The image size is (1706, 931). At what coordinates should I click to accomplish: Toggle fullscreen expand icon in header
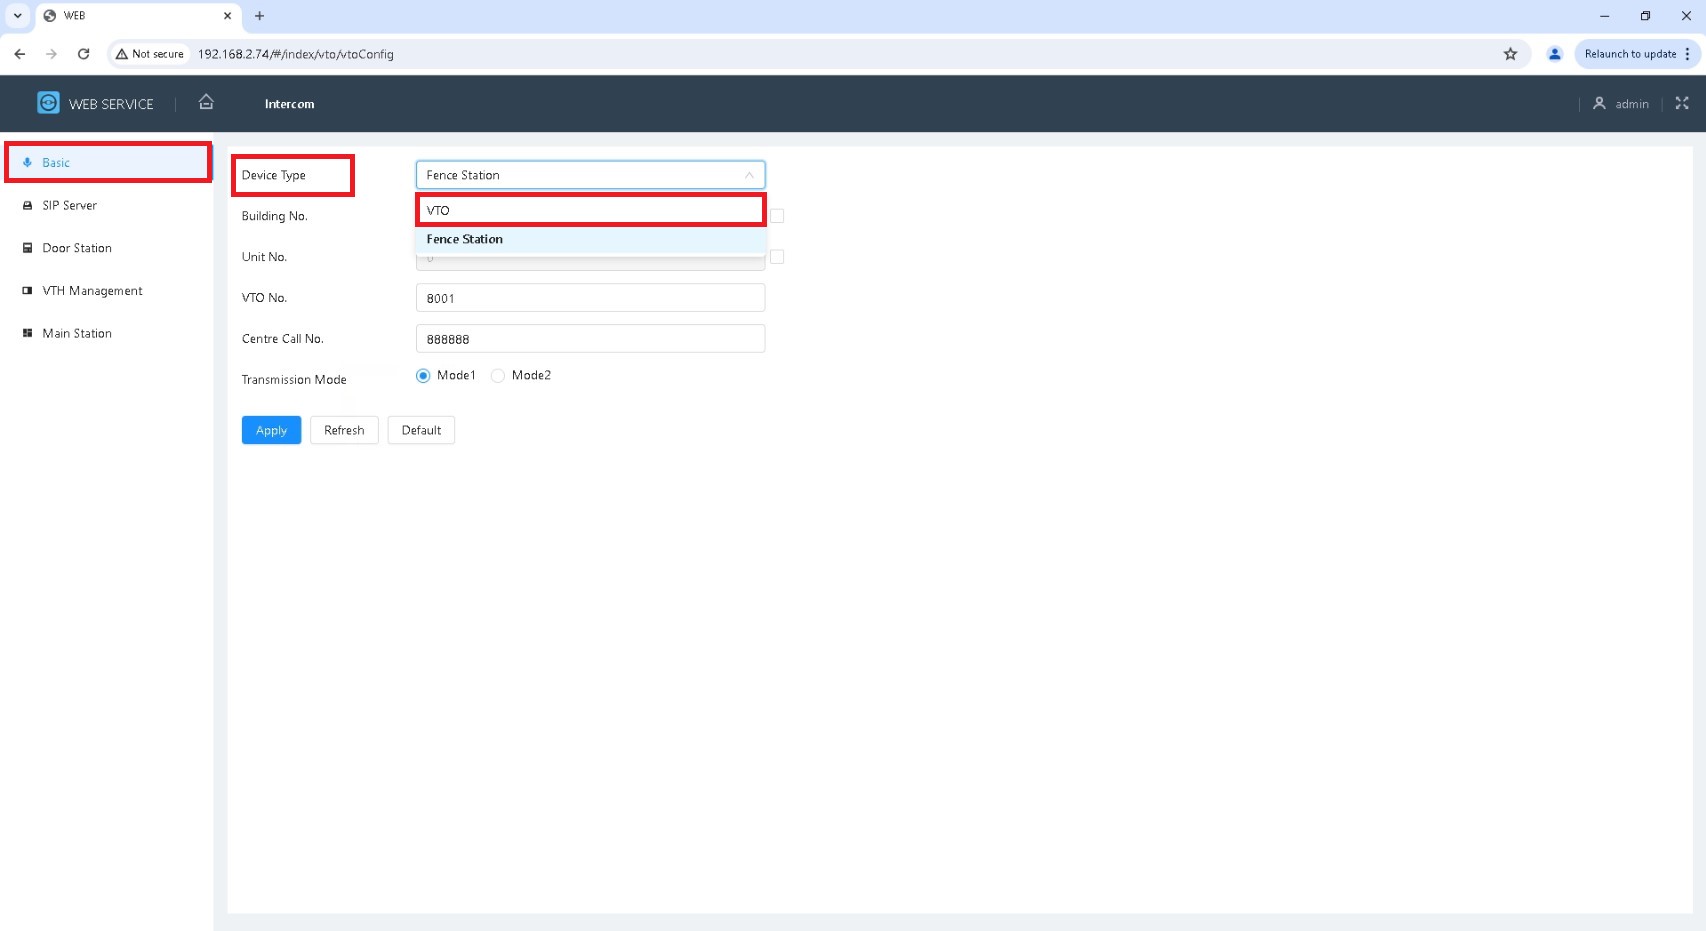point(1682,103)
